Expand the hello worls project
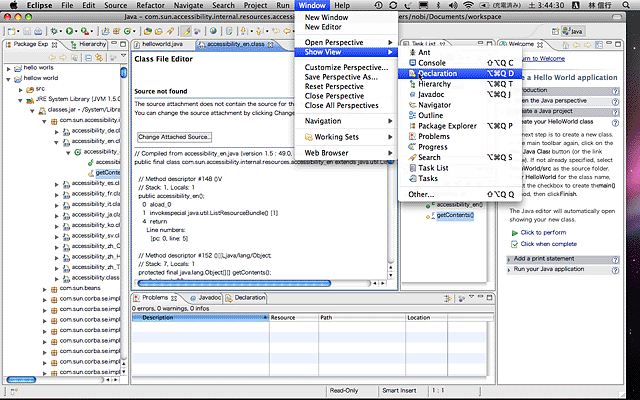 pyautogui.click(x=9, y=69)
